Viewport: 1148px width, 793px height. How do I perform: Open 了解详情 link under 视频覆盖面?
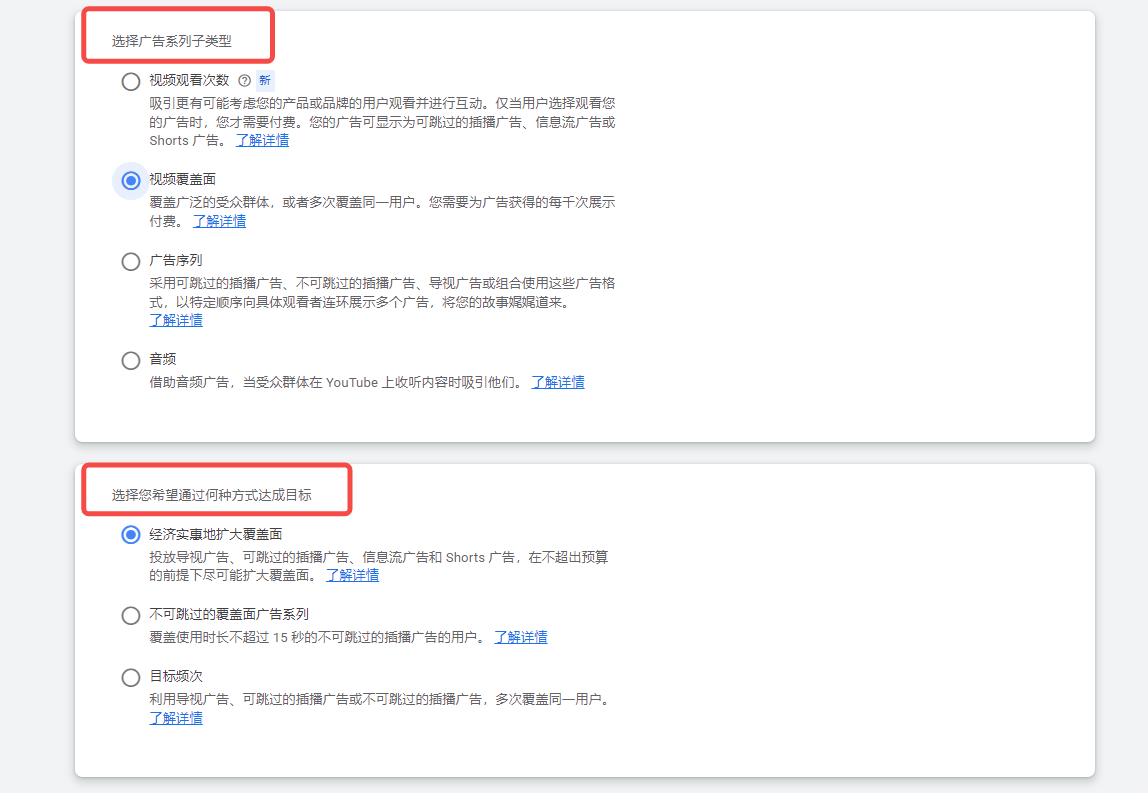219,222
